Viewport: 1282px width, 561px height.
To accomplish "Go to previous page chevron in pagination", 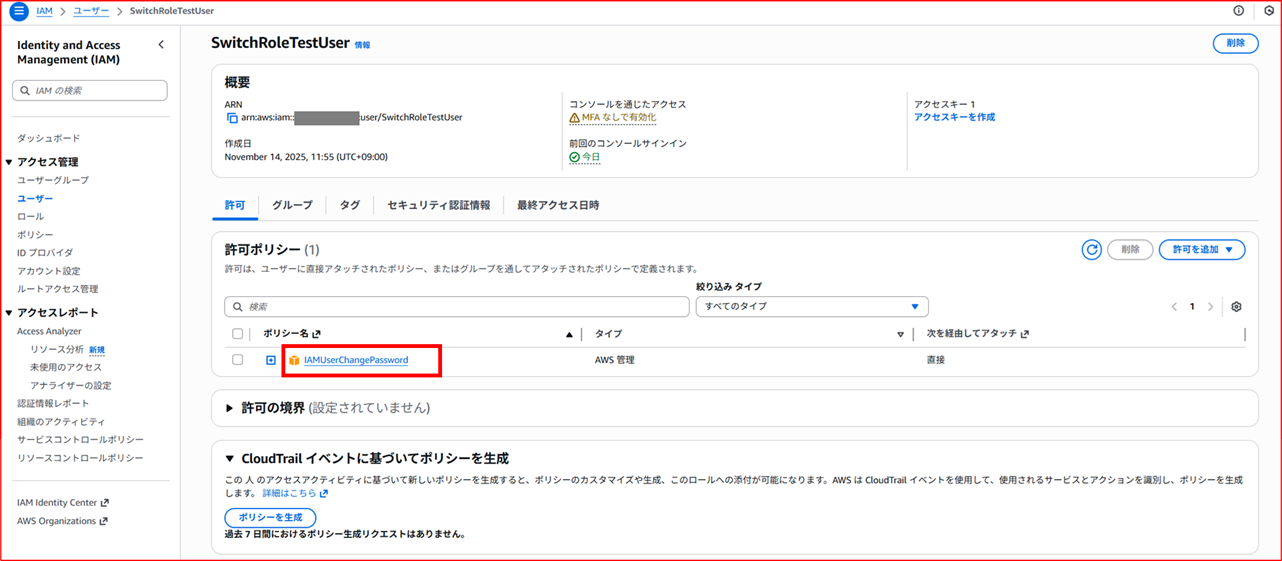I will click(x=1174, y=307).
